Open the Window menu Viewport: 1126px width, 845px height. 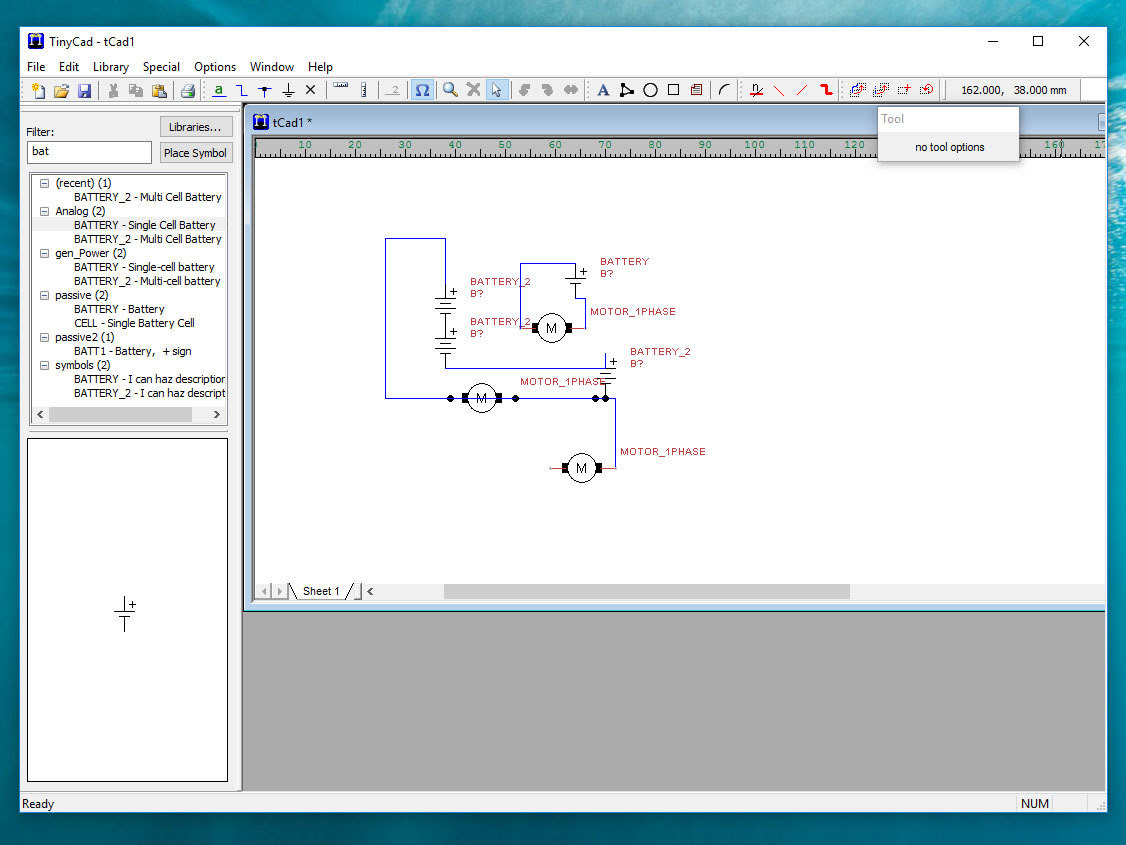pos(271,67)
